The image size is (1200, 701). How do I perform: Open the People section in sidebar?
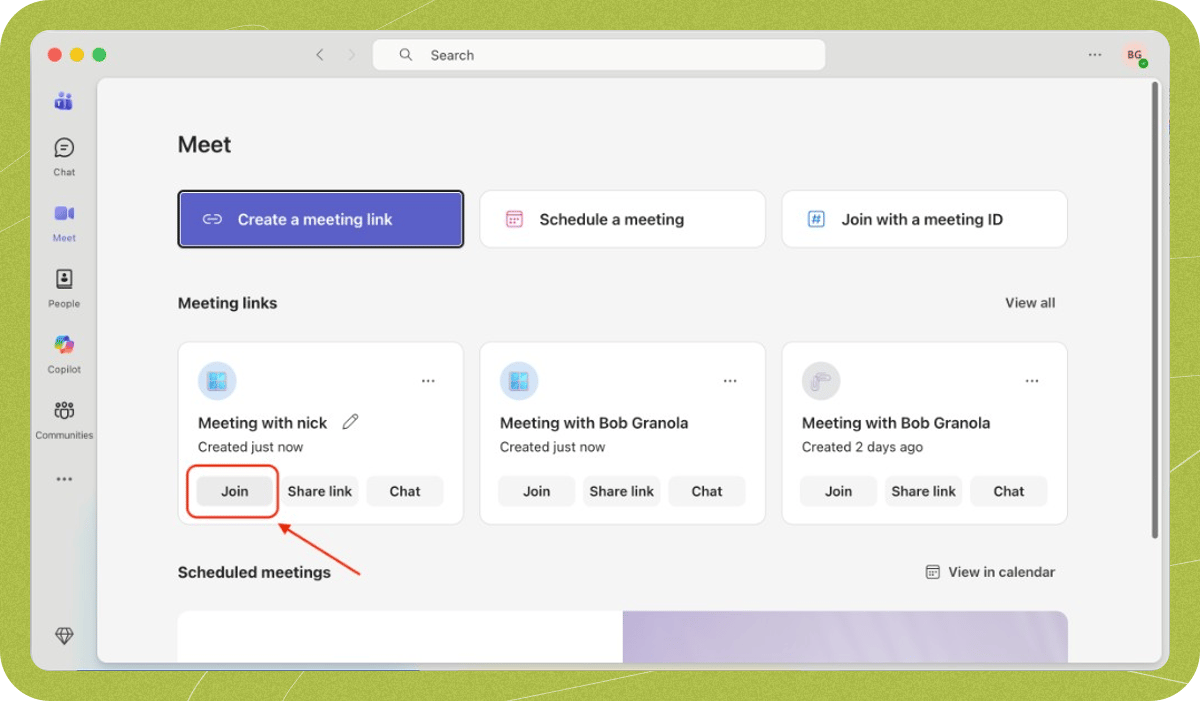(64, 289)
